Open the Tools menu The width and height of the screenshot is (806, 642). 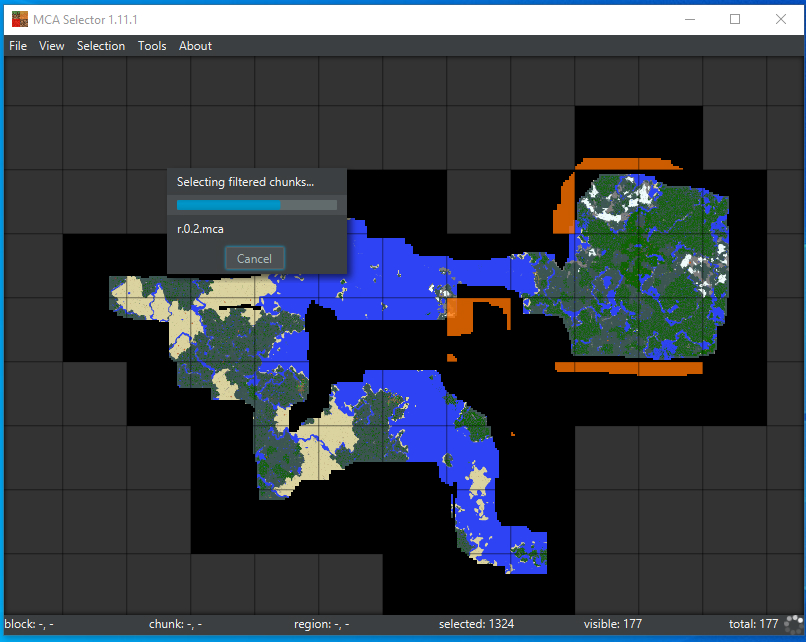pyautogui.click(x=151, y=45)
